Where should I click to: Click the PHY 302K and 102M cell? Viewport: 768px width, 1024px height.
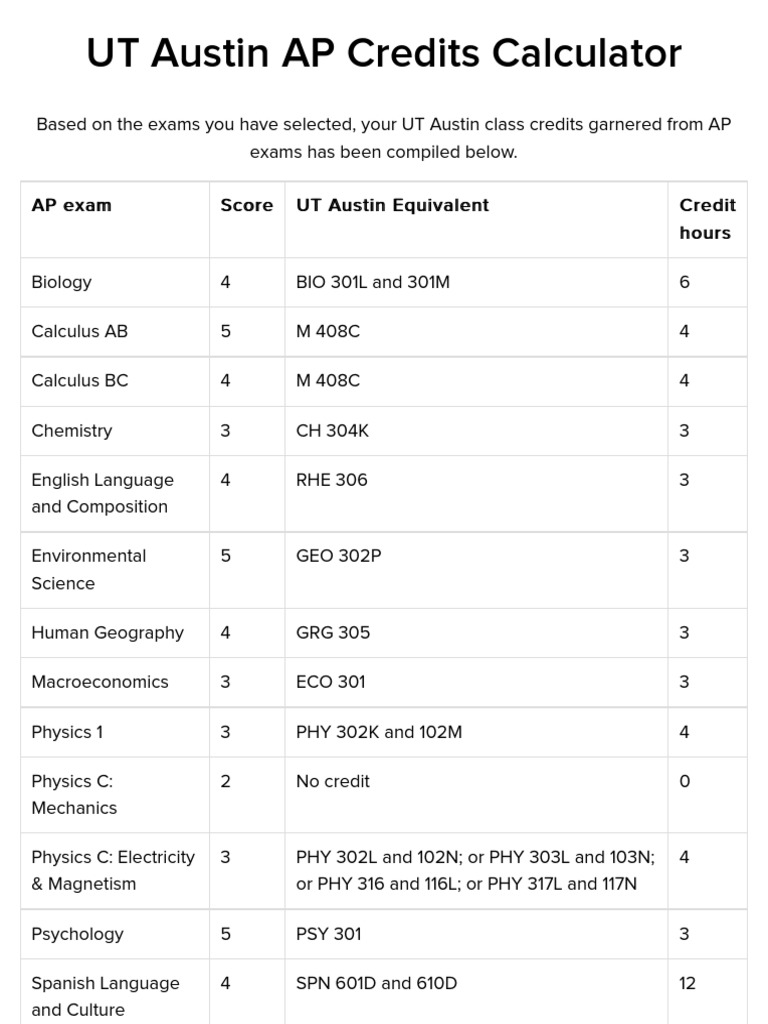(x=379, y=732)
